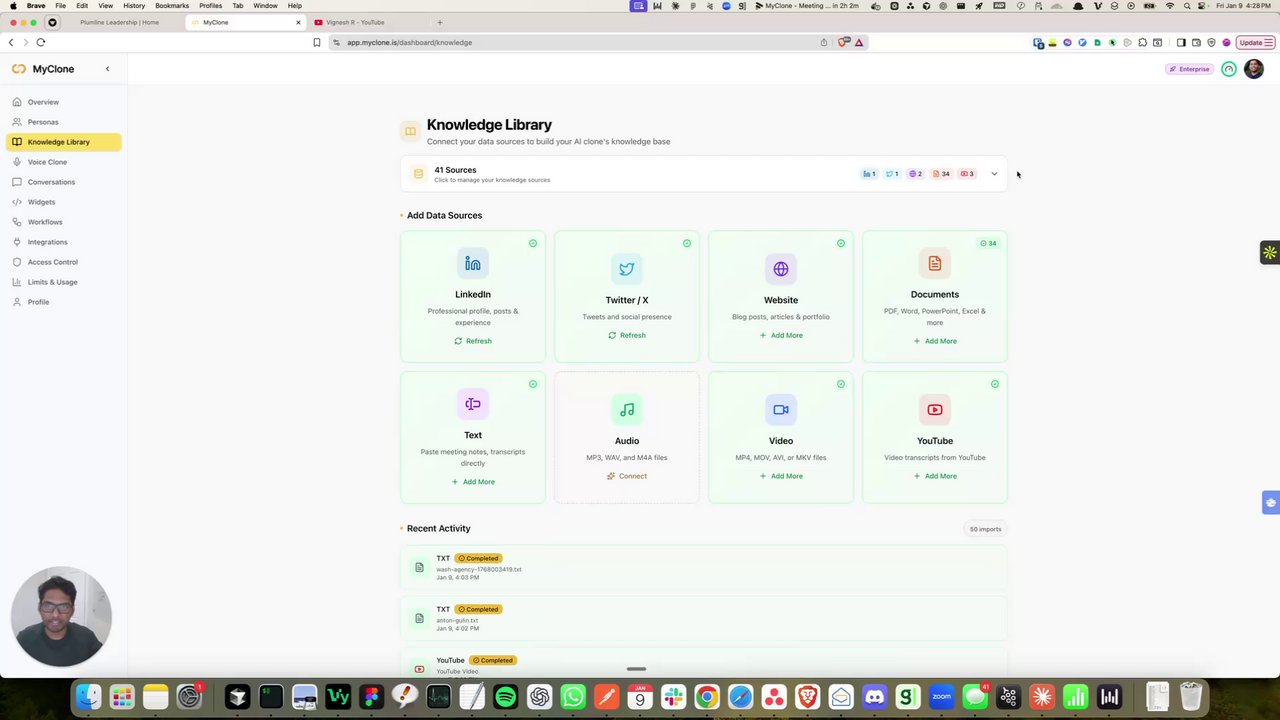
Task: Click the 41 Sources label
Action: [x=455, y=170]
